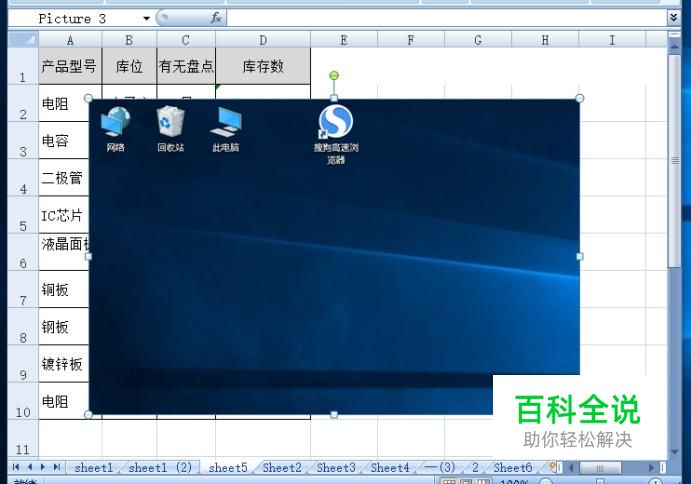Click the vertical scrollbar down arrow
The height and width of the screenshot is (484, 691).
[674, 452]
